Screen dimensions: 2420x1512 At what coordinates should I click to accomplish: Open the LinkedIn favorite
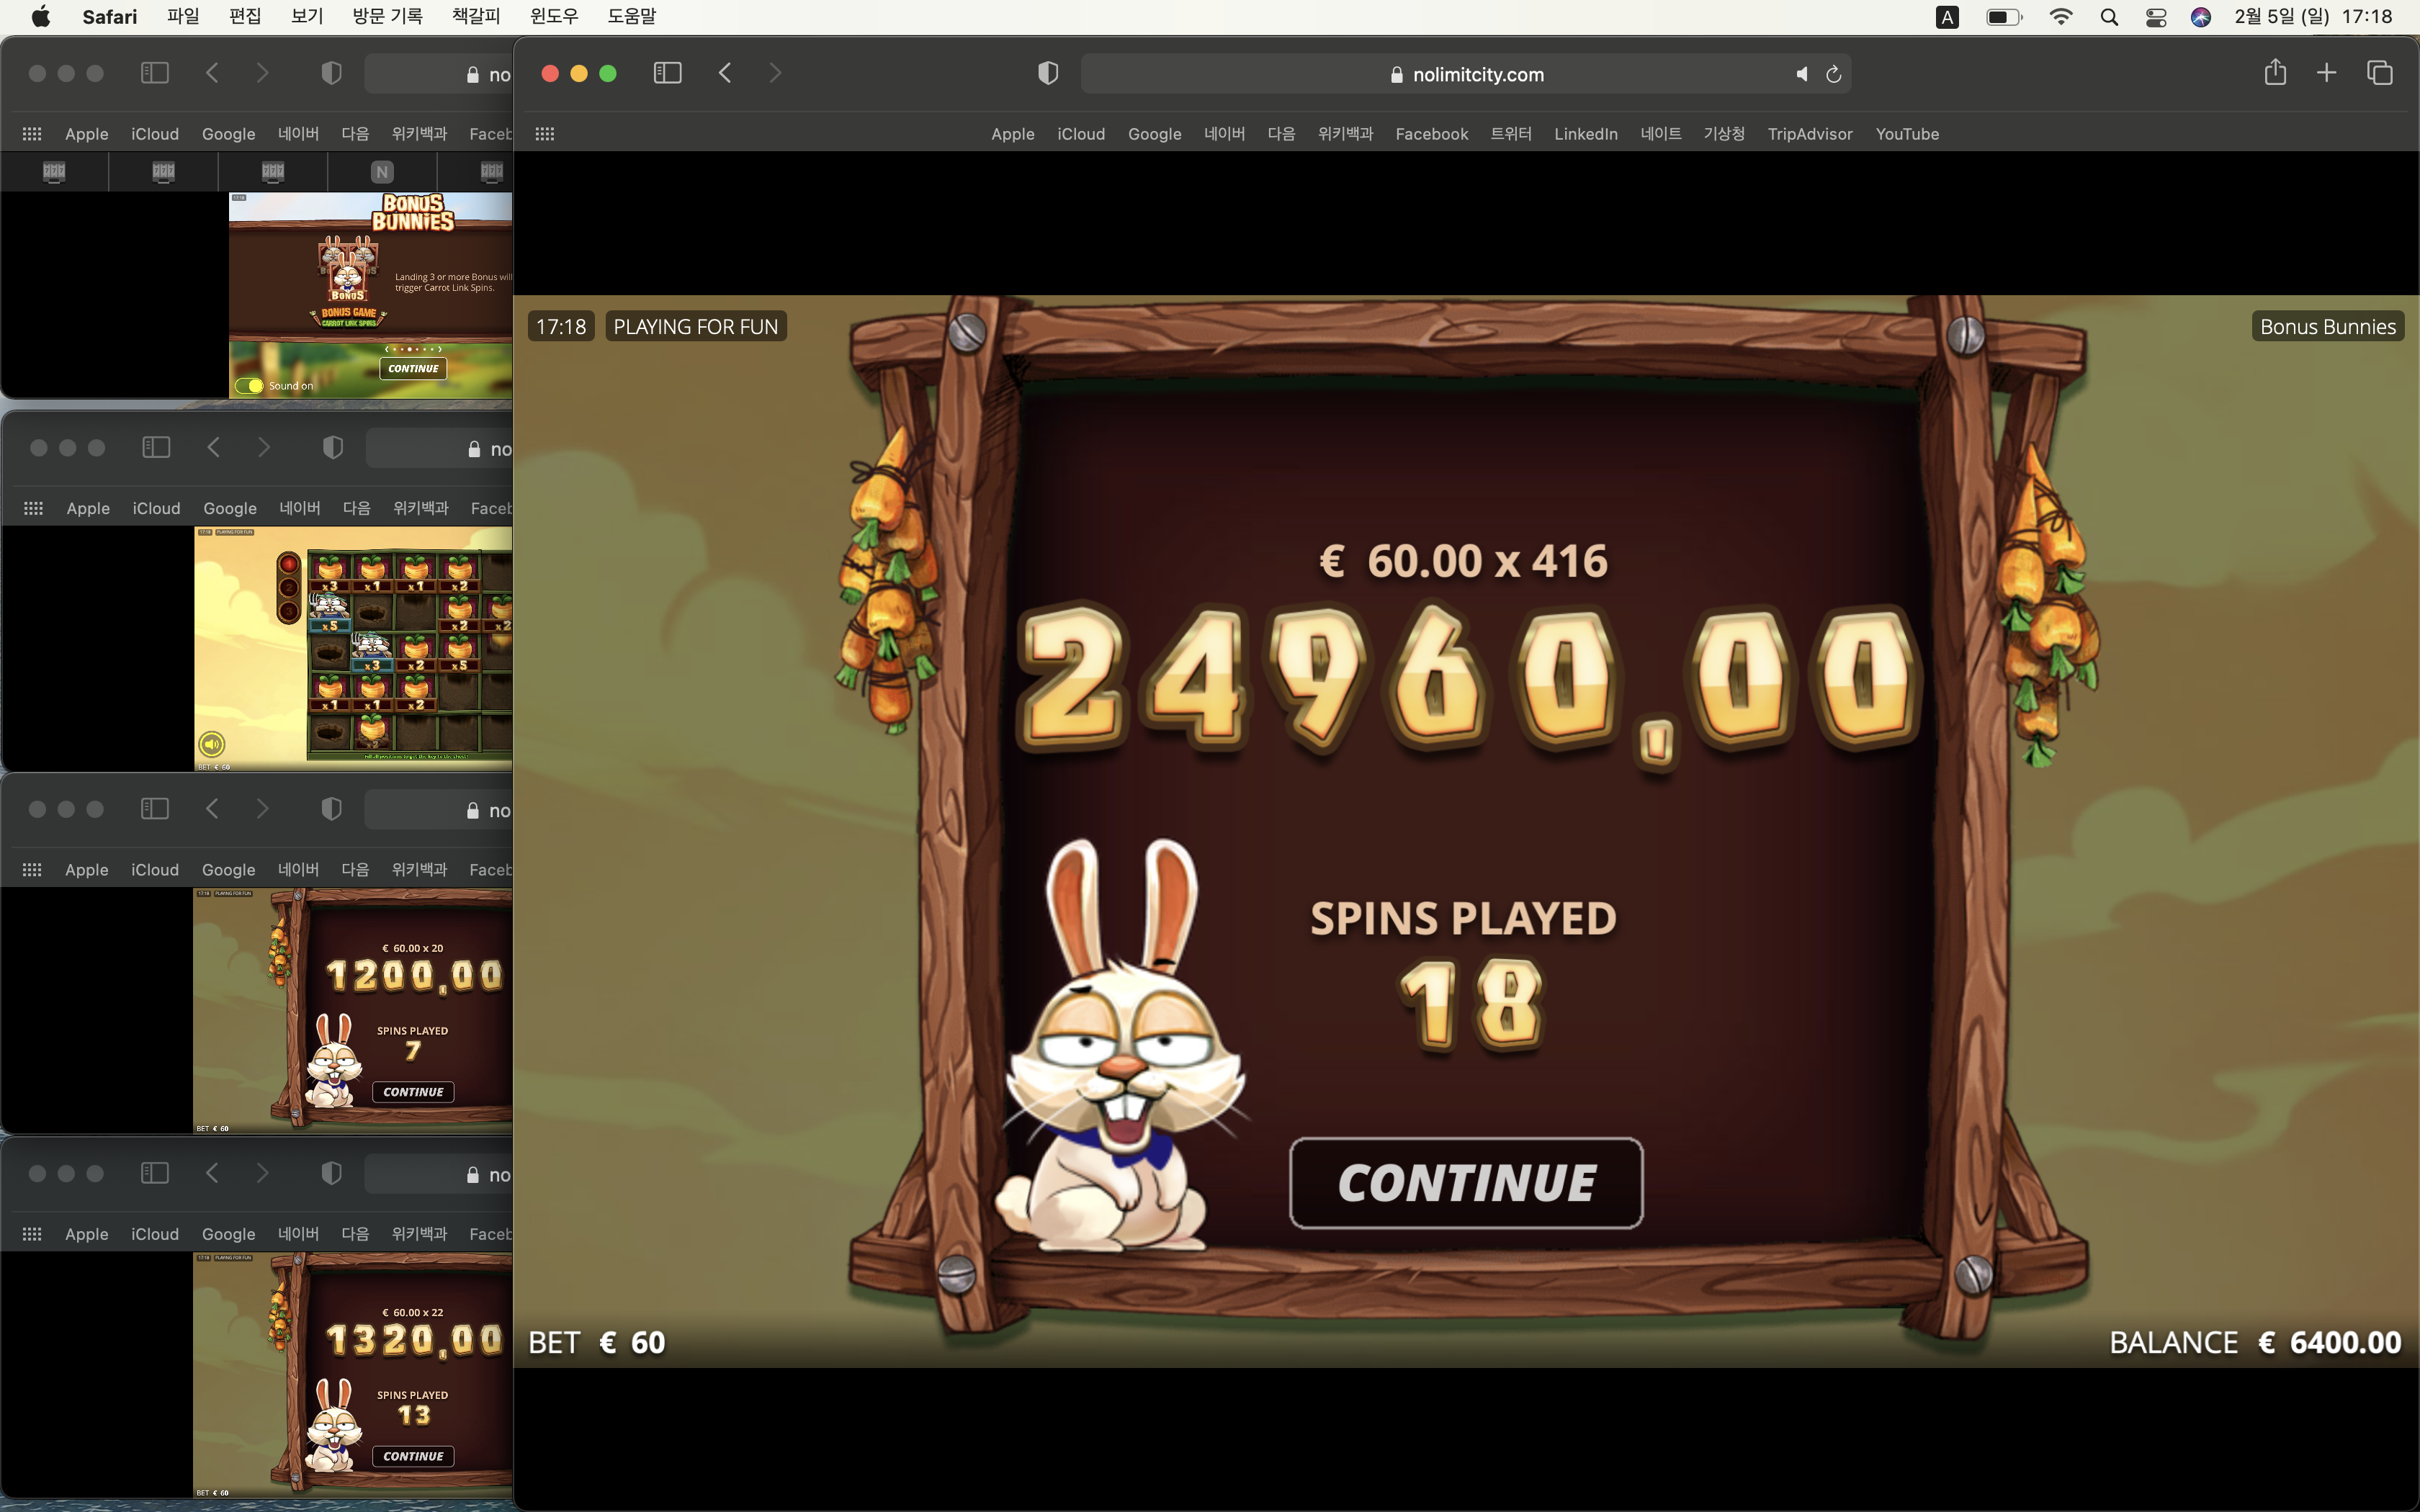(x=1586, y=134)
